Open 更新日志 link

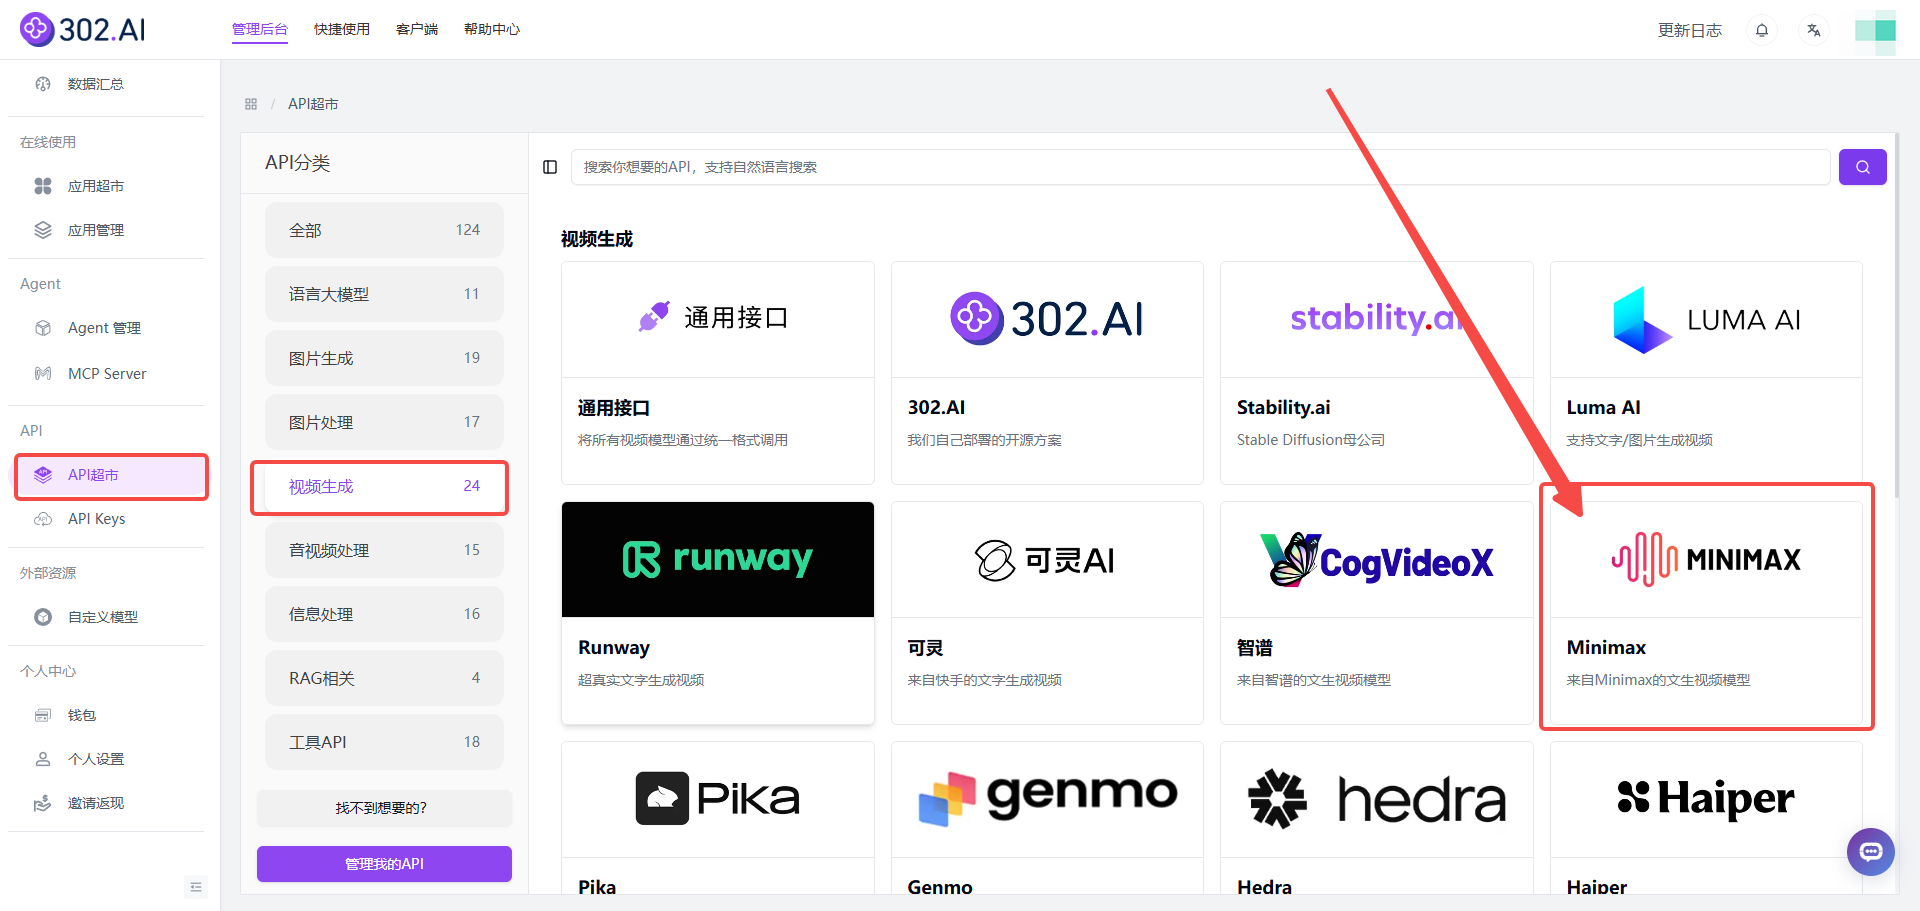1690,30
